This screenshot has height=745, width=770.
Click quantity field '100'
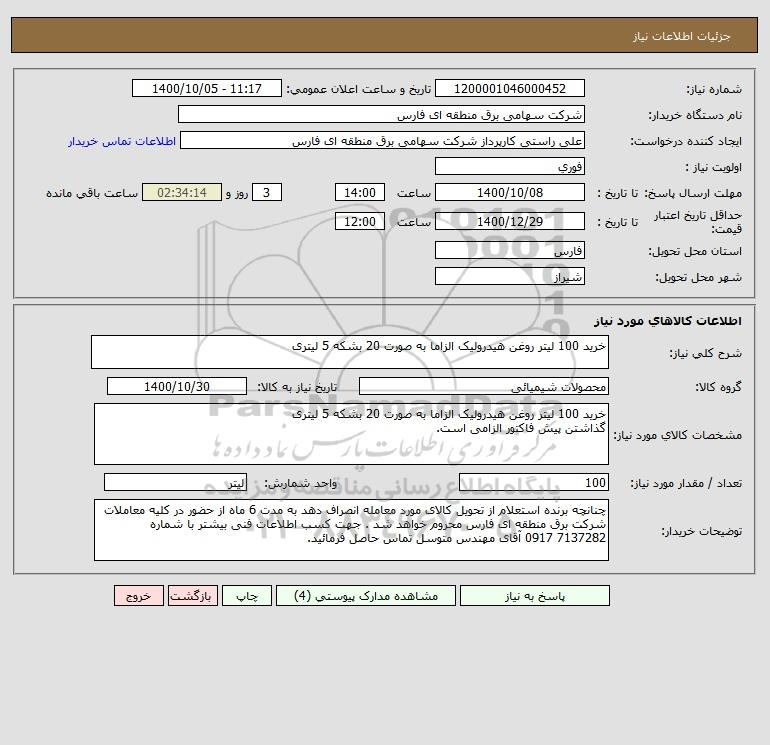(x=534, y=483)
